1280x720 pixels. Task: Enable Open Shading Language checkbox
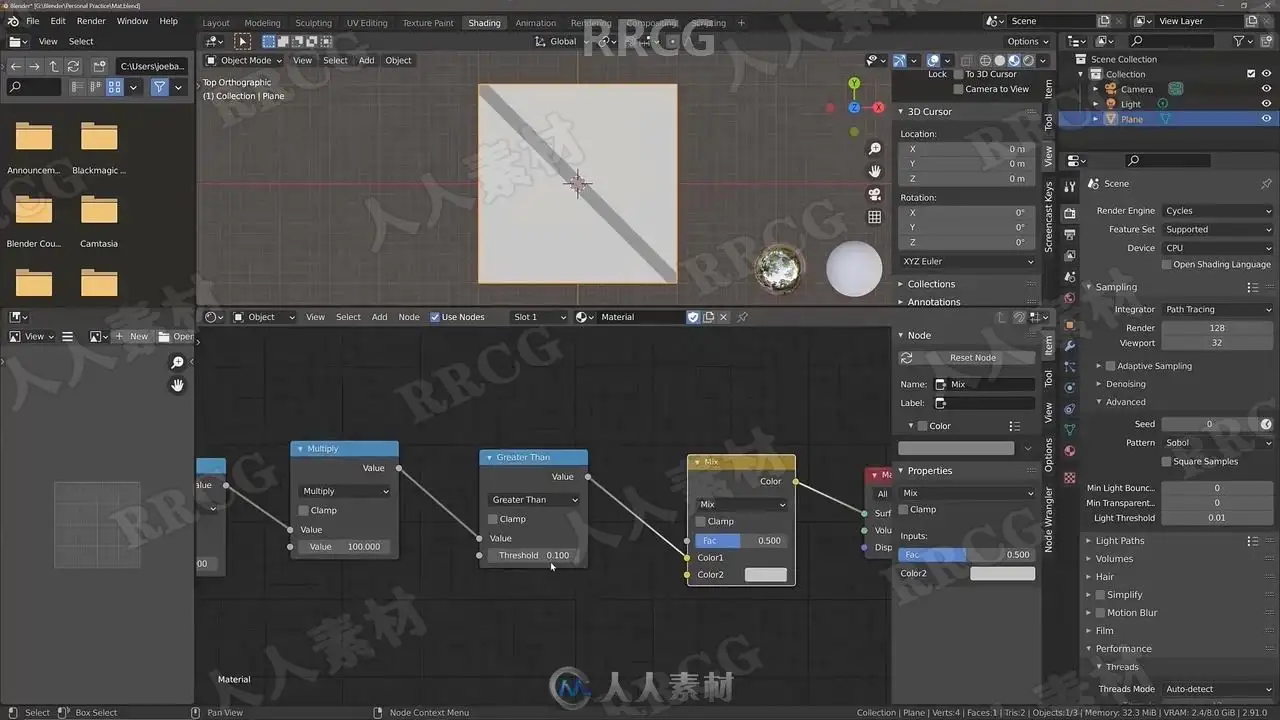point(1166,265)
